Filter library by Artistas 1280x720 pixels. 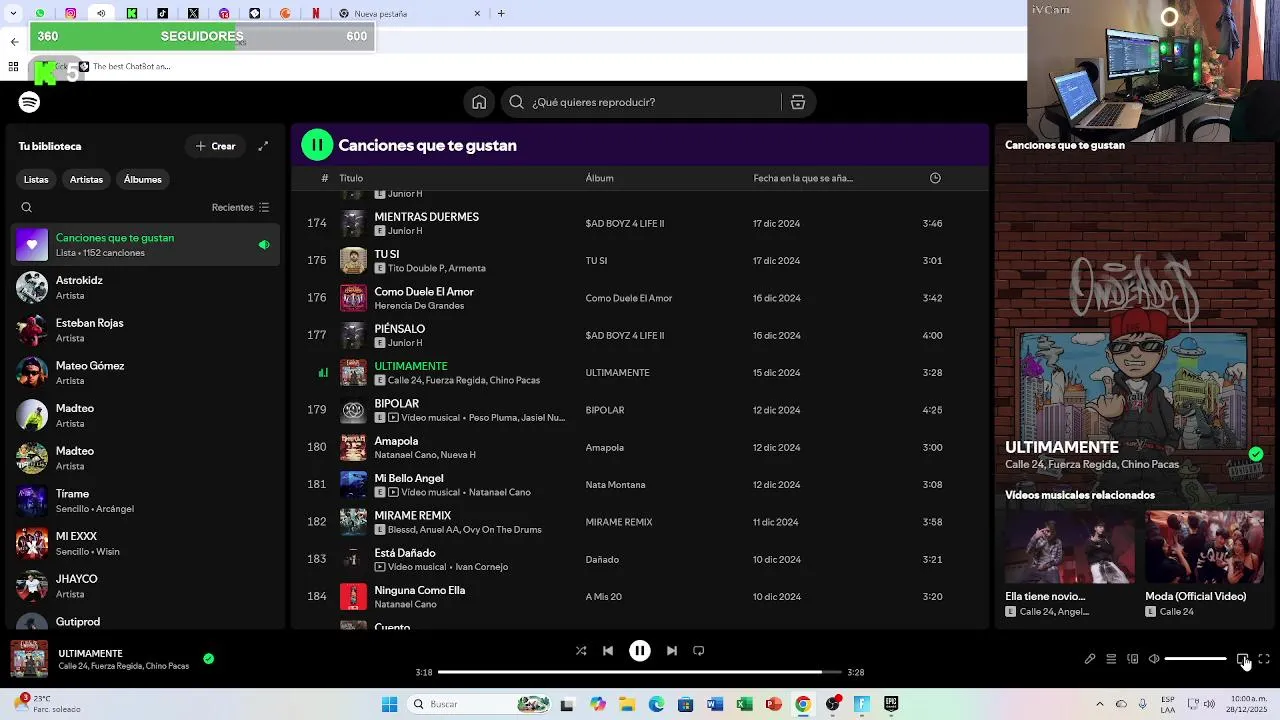86,180
